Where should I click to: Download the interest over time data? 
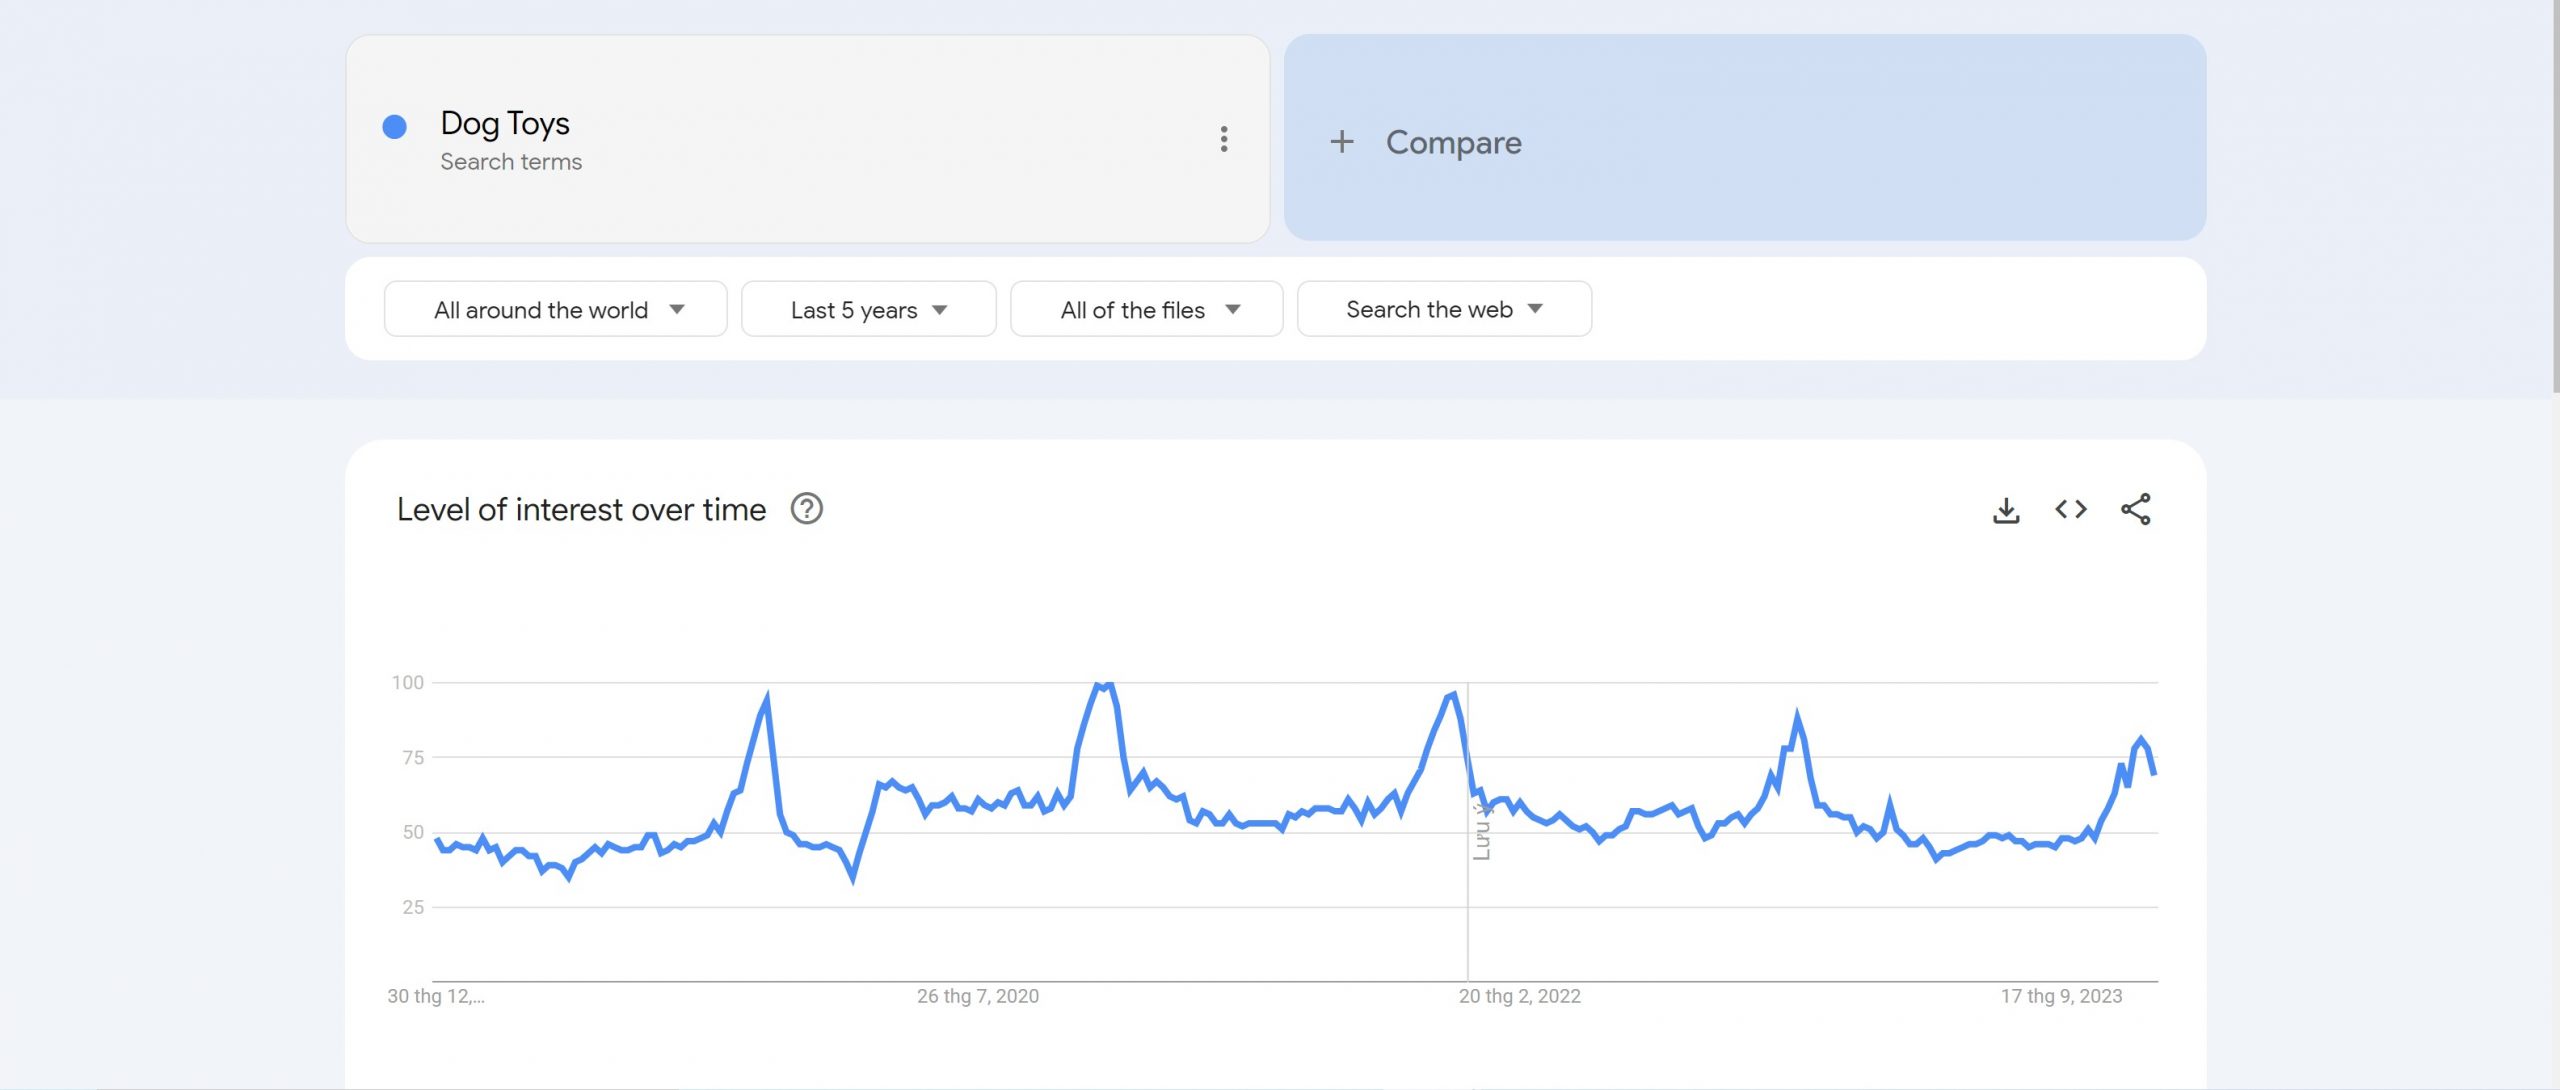(2006, 510)
